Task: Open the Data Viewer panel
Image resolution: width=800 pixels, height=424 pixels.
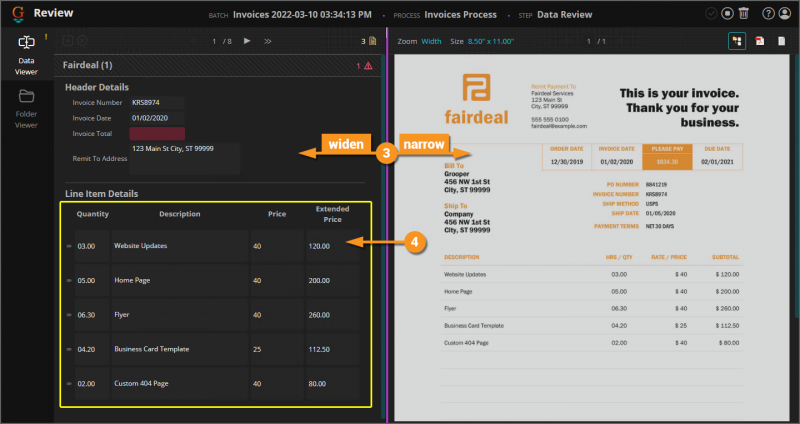Action: pos(26,55)
